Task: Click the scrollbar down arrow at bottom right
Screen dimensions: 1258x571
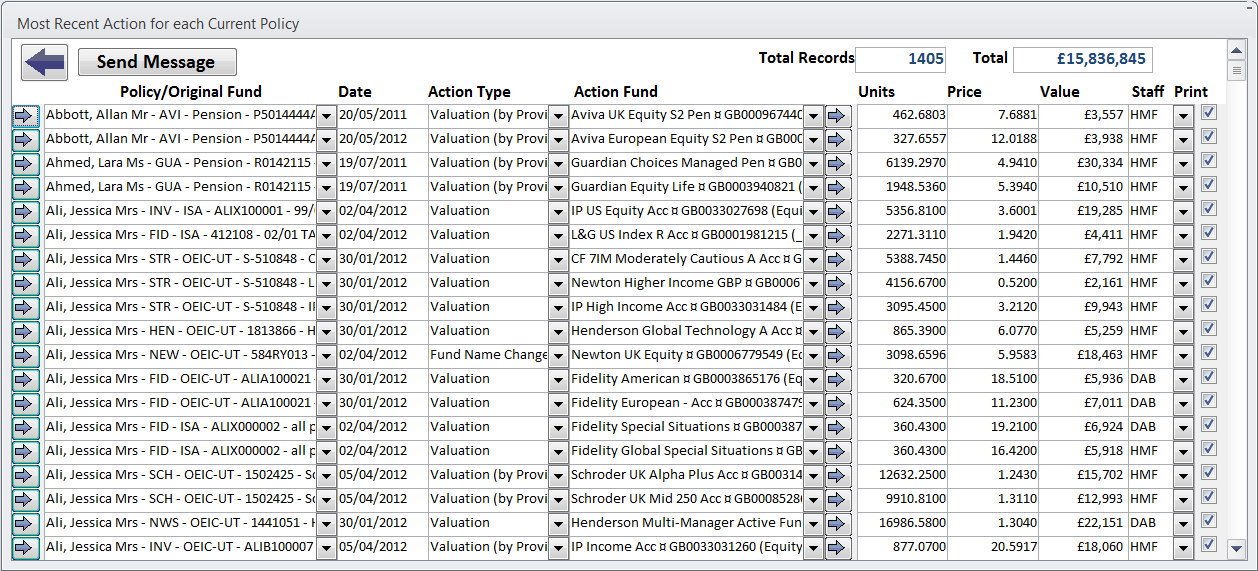Action: [x=1236, y=548]
